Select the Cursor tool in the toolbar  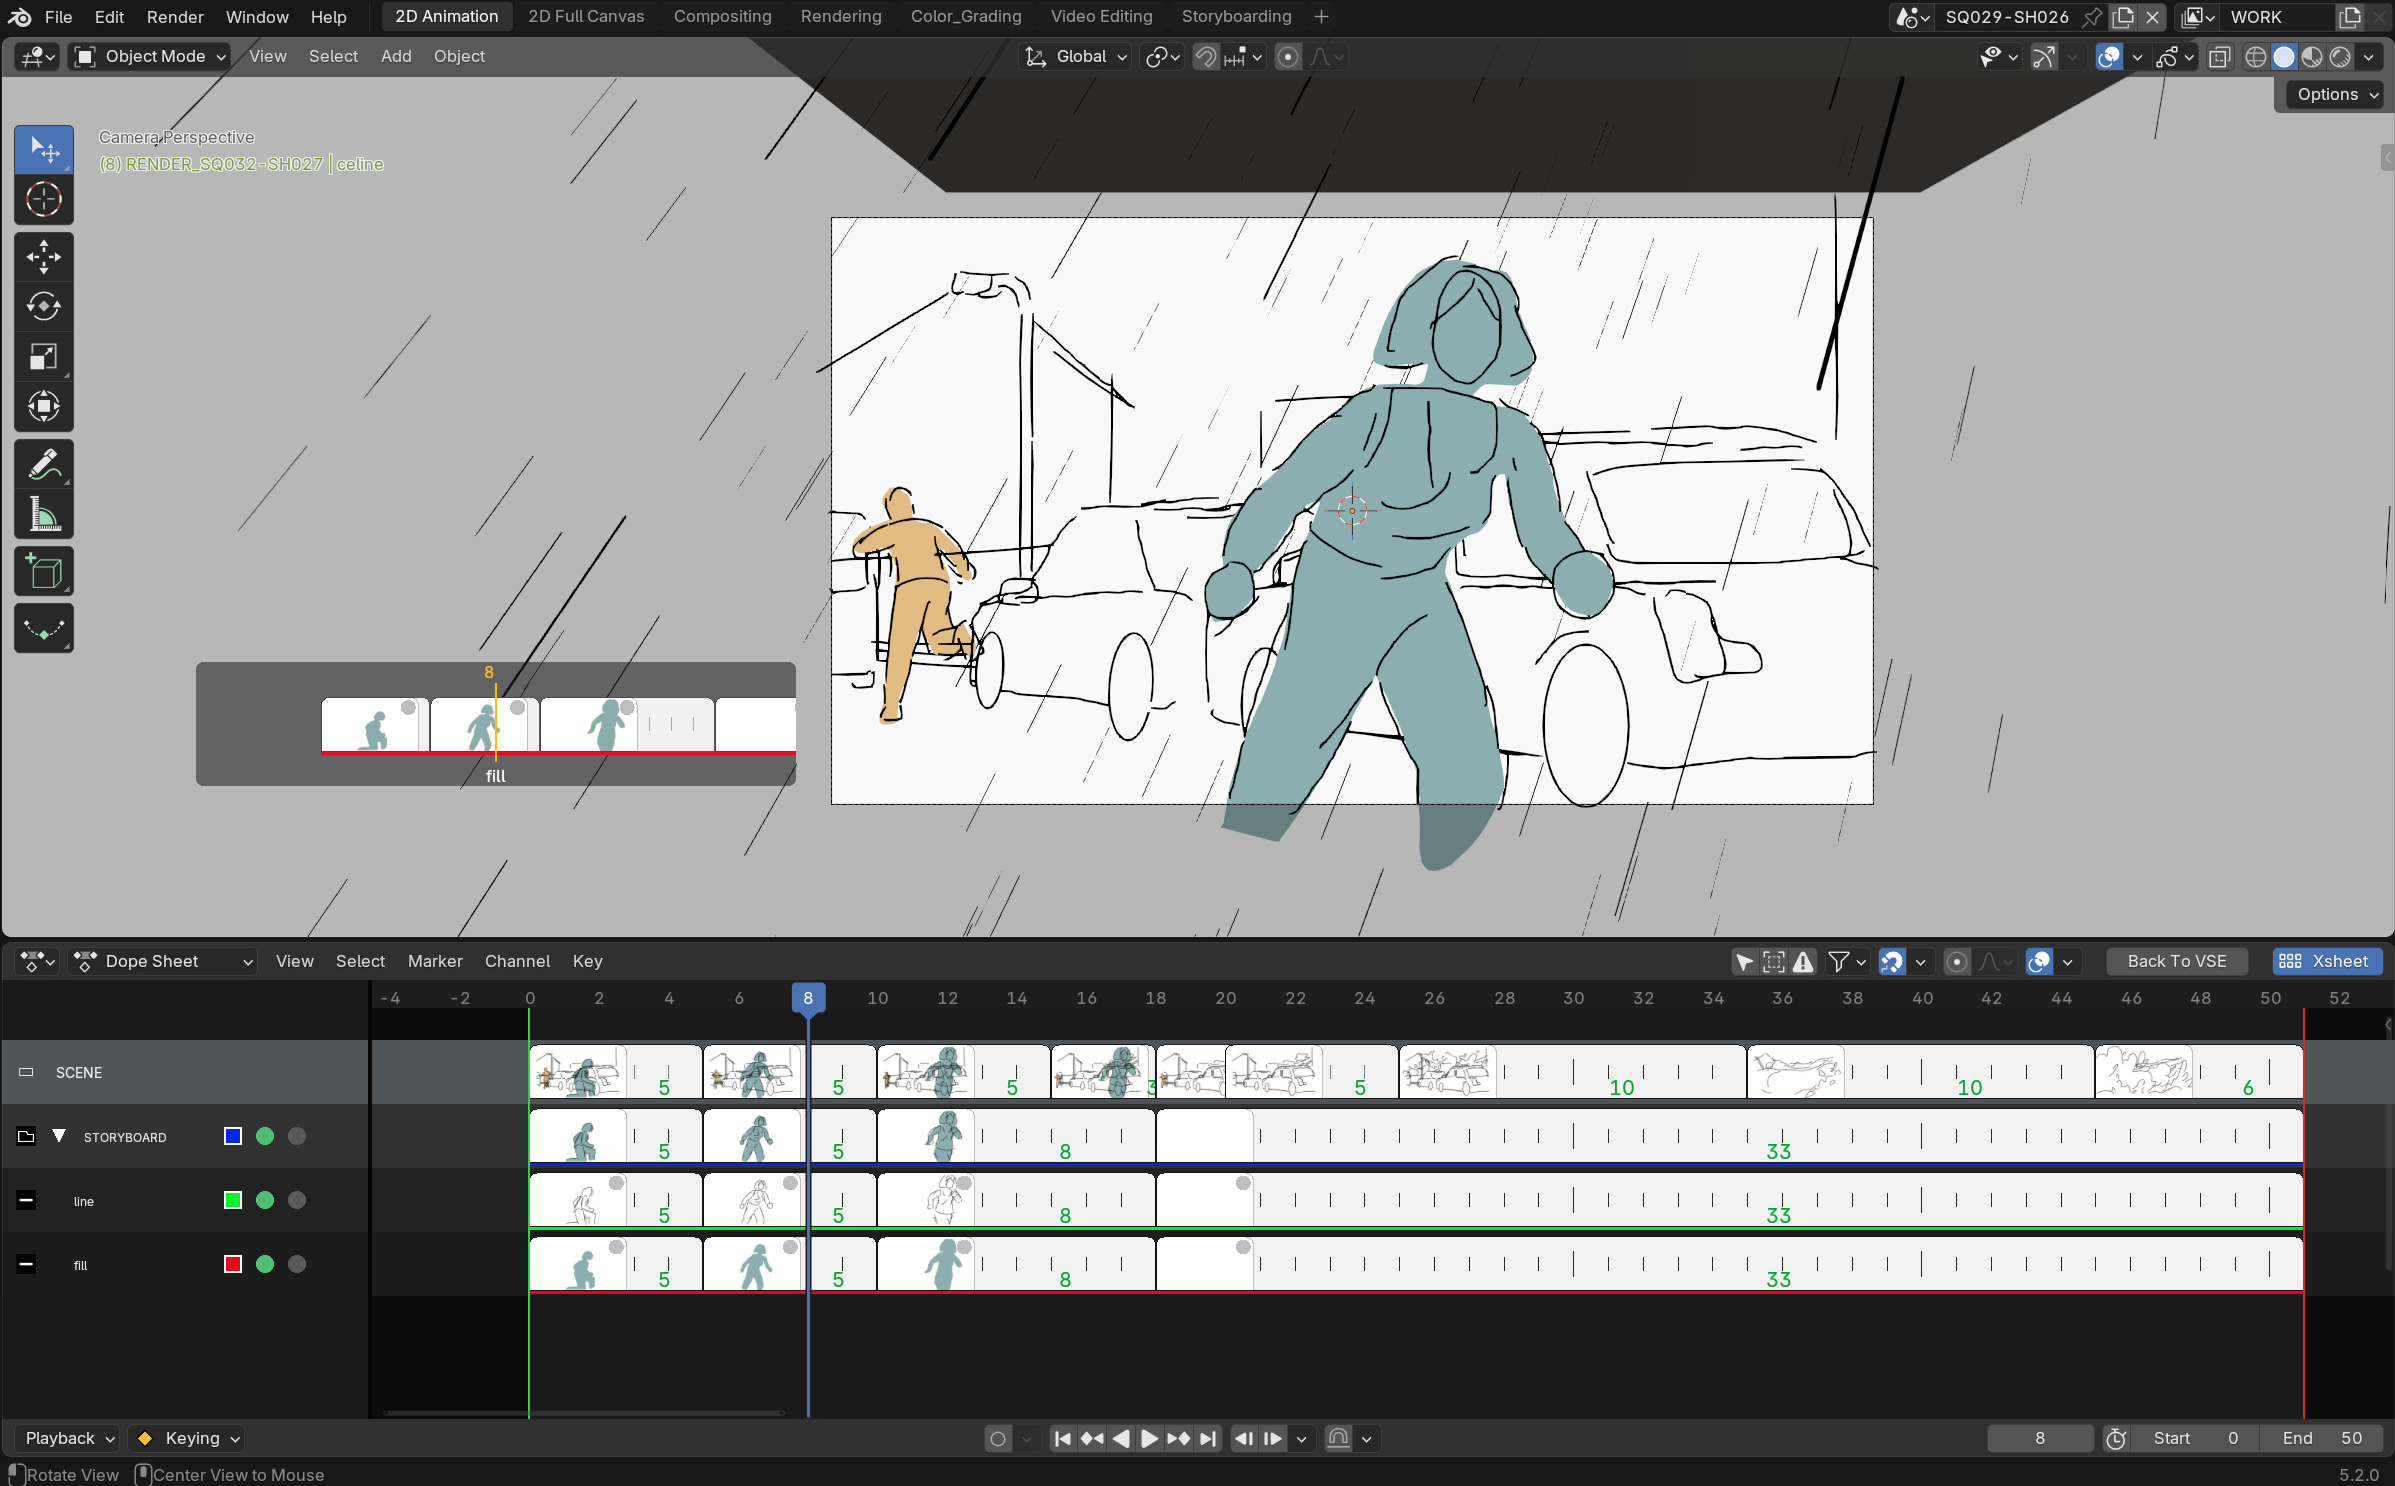tap(43, 199)
